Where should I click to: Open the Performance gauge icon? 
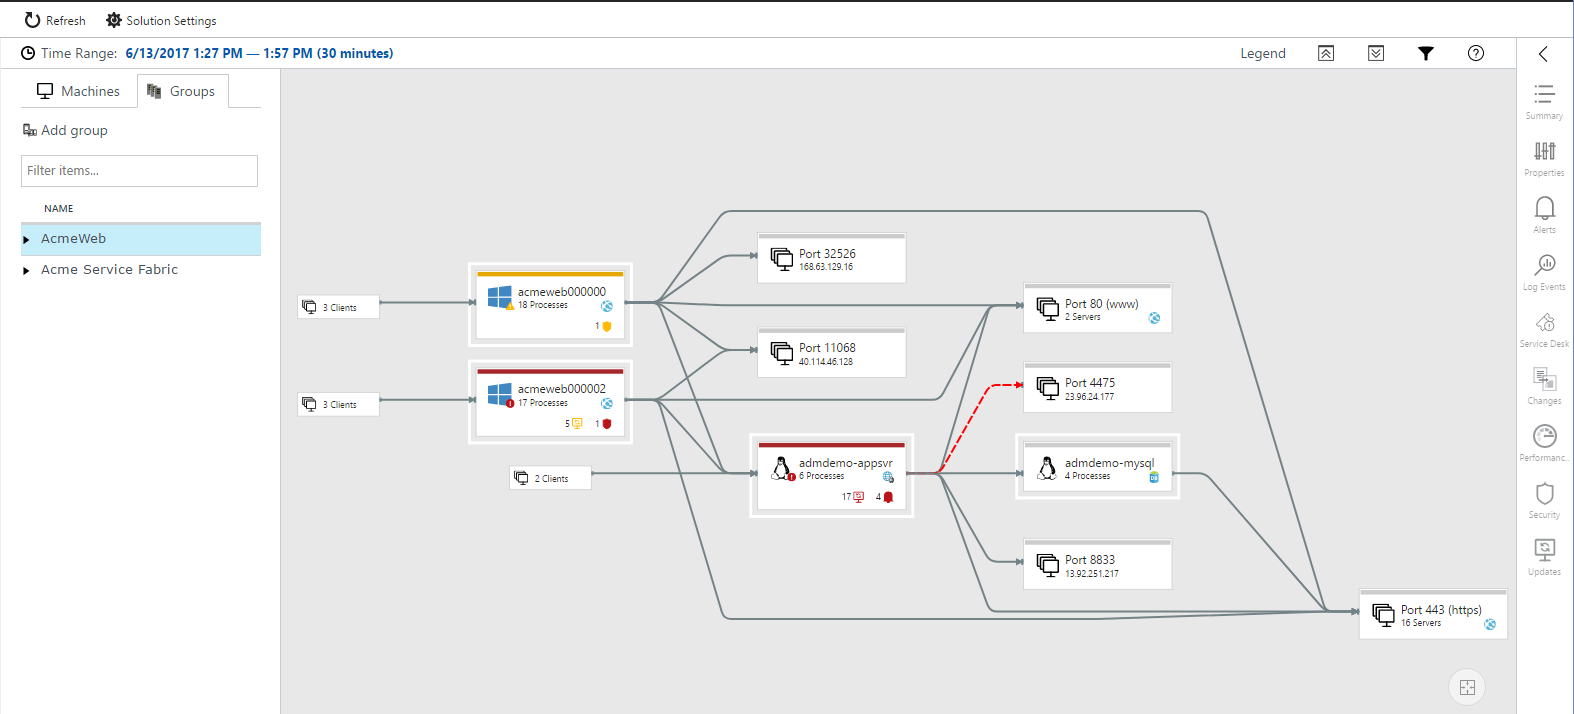click(1544, 437)
